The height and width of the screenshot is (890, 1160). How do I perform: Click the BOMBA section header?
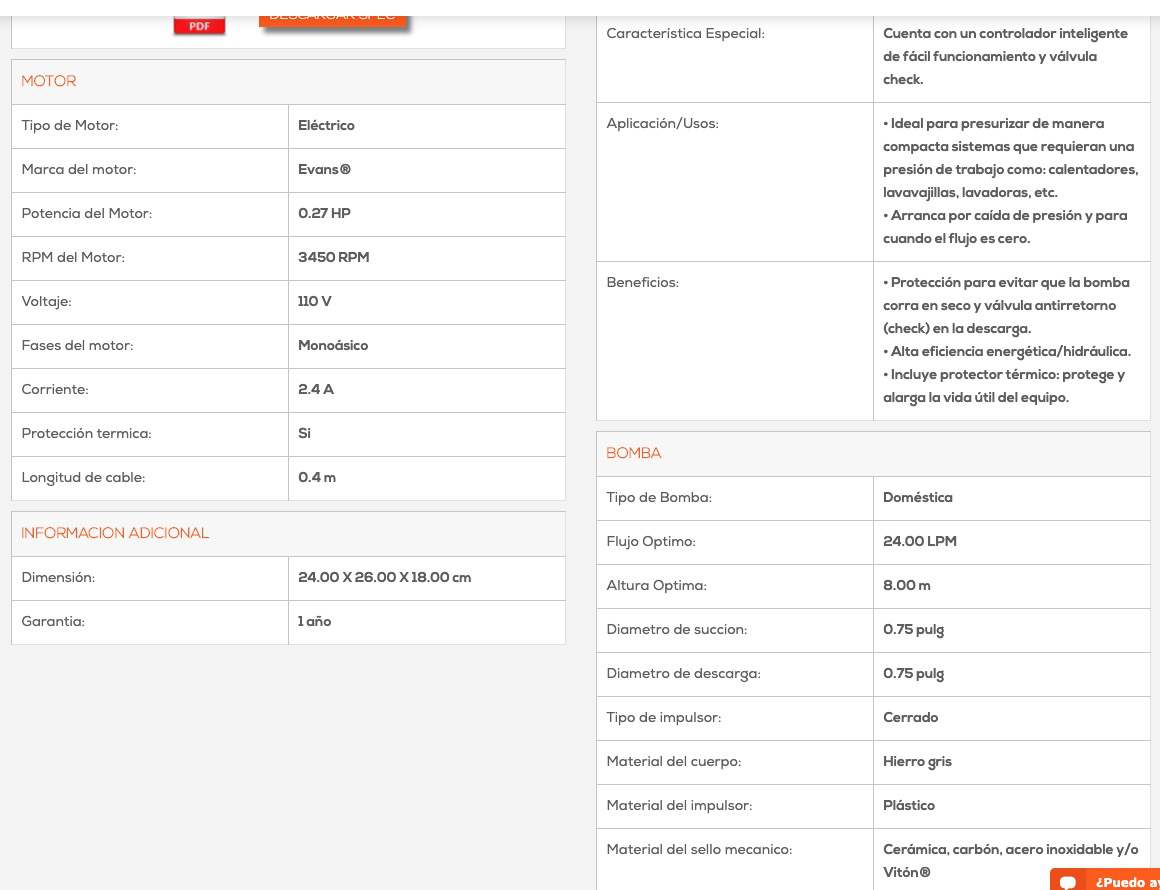634,454
